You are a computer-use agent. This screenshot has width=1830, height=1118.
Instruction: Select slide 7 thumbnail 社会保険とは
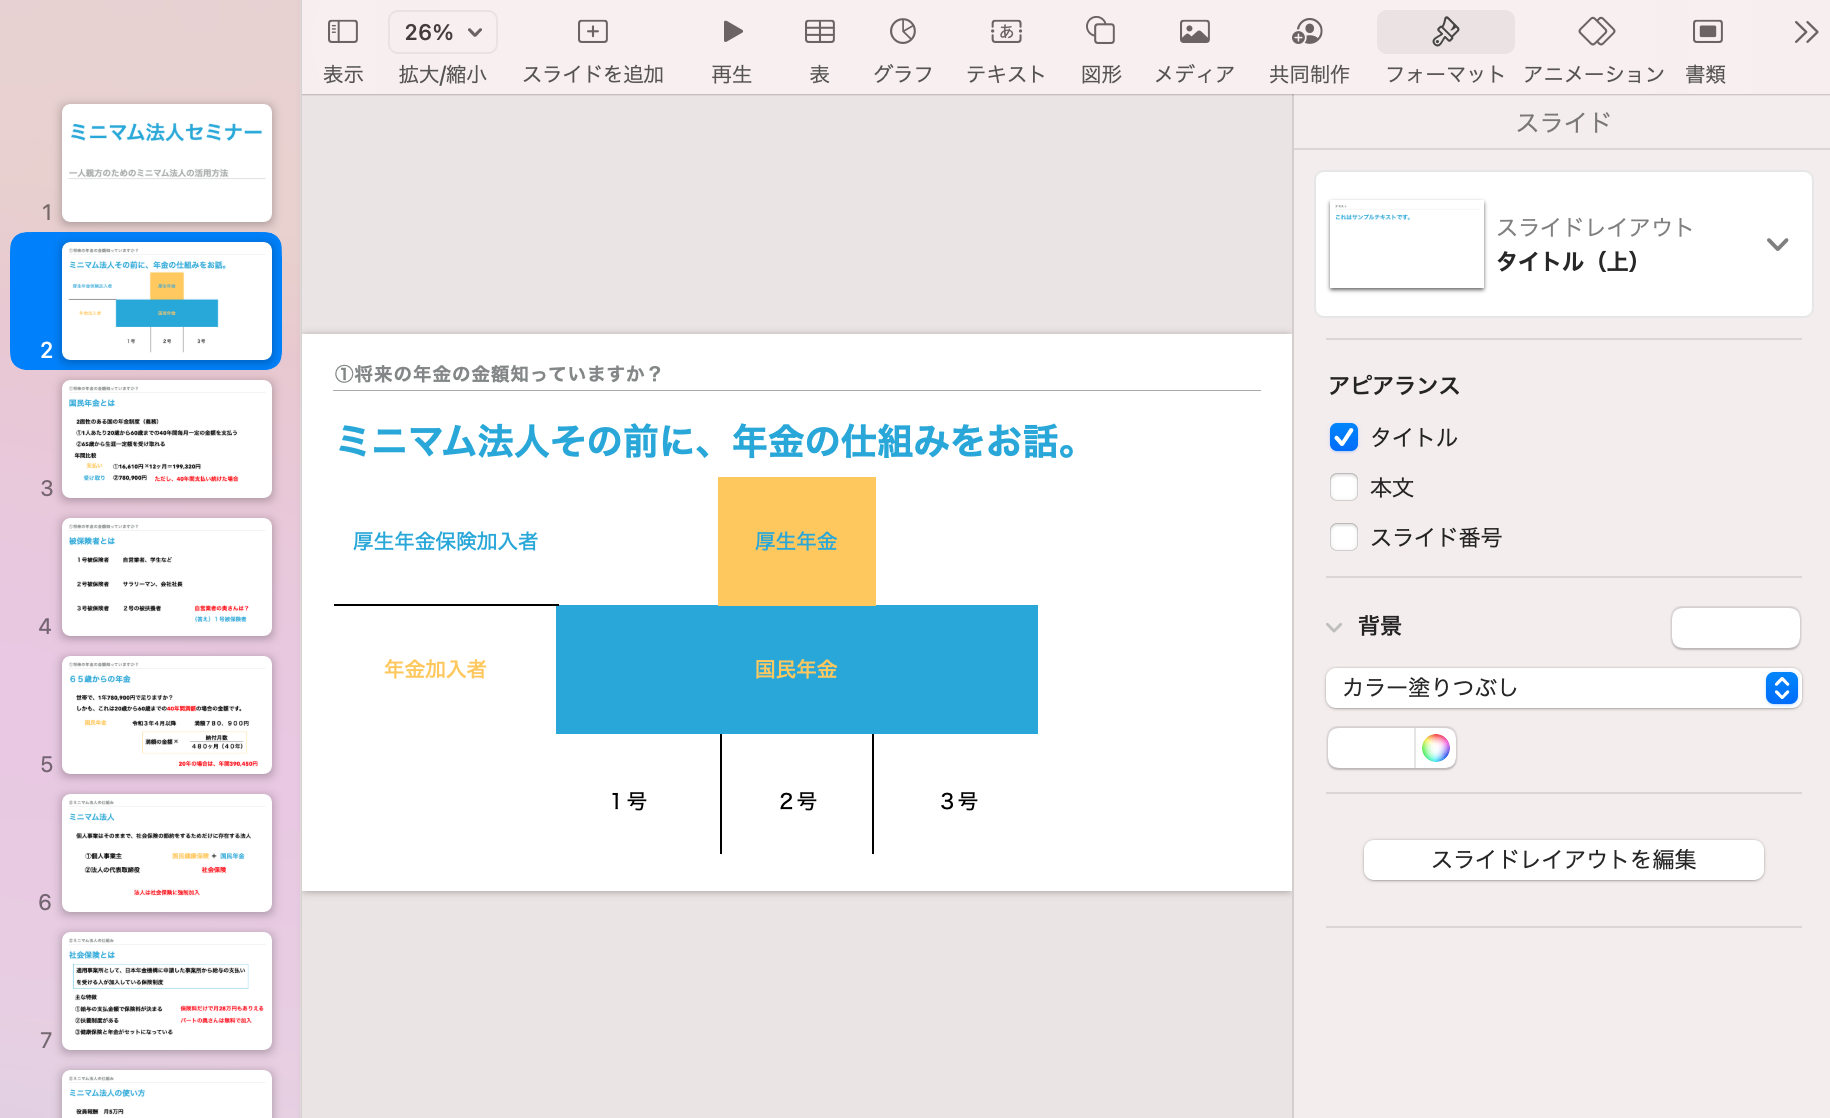pos(167,991)
